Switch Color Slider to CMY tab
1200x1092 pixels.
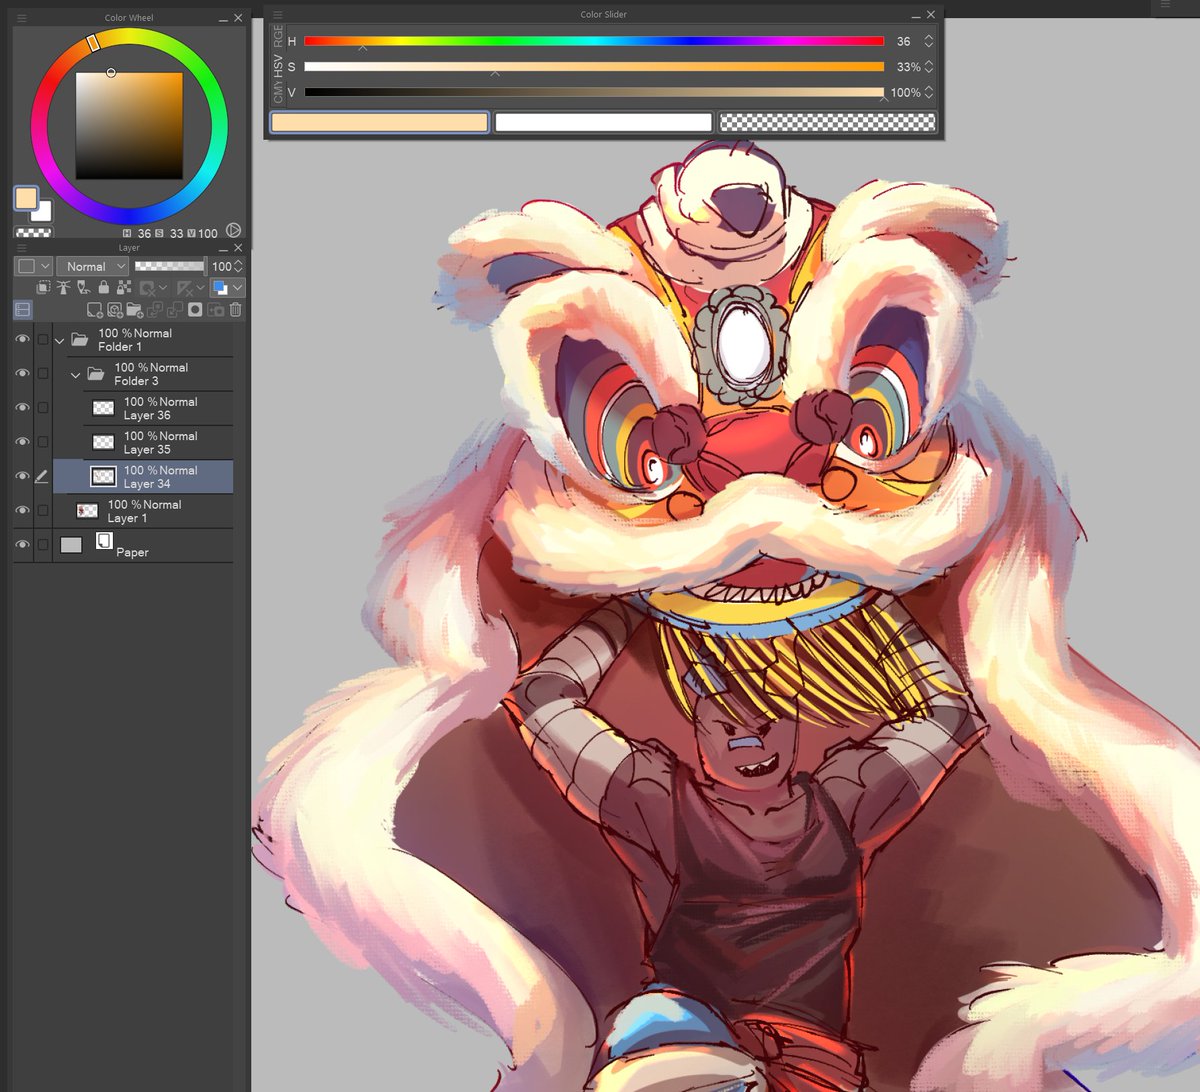[x=279, y=93]
